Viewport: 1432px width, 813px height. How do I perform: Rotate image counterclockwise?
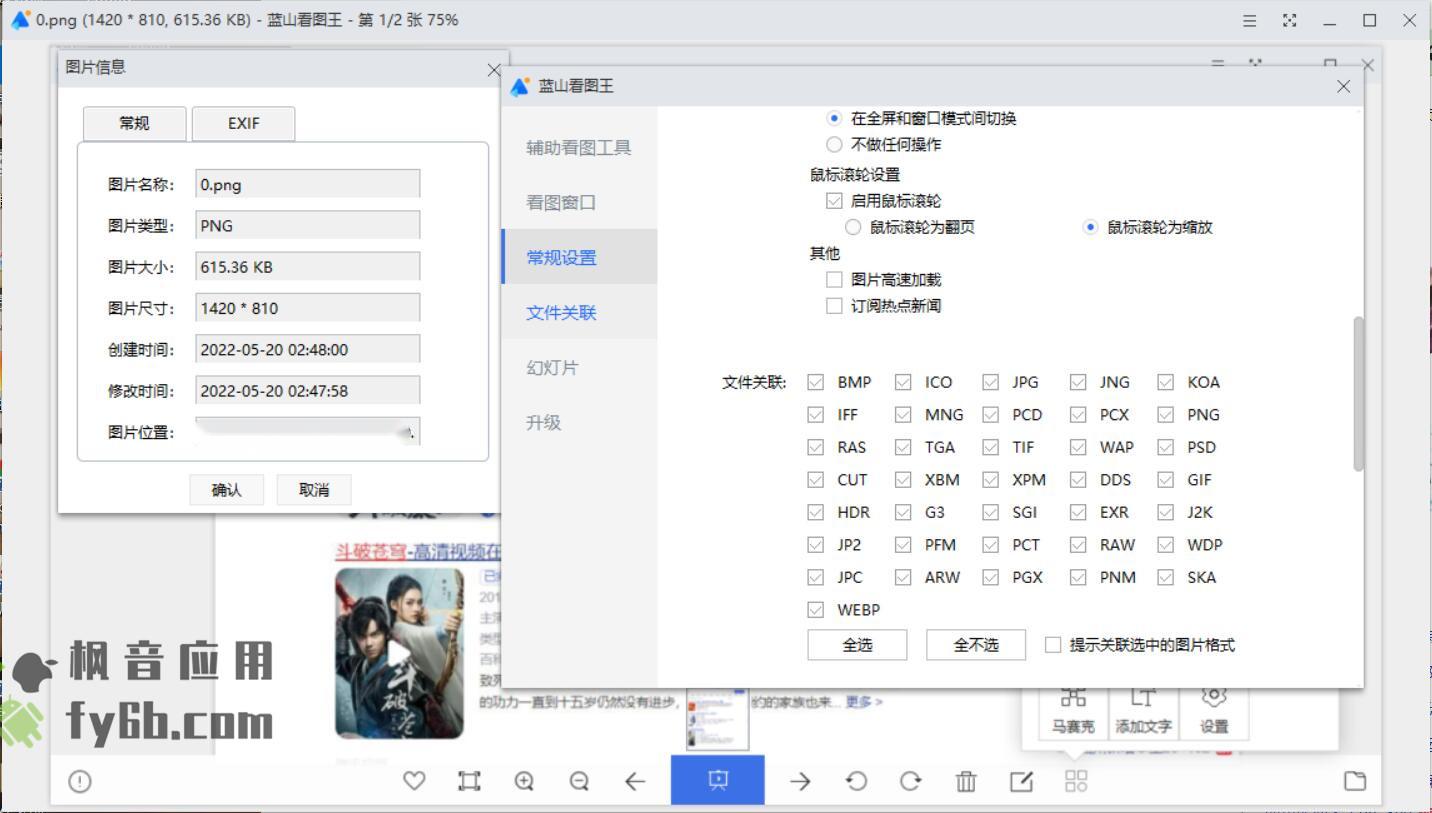click(x=856, y=781)
